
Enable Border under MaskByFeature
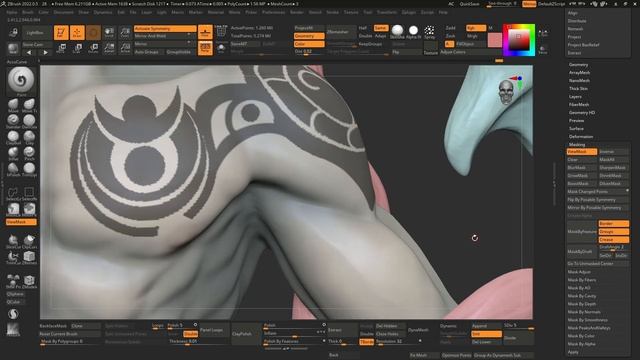[613, 224]
